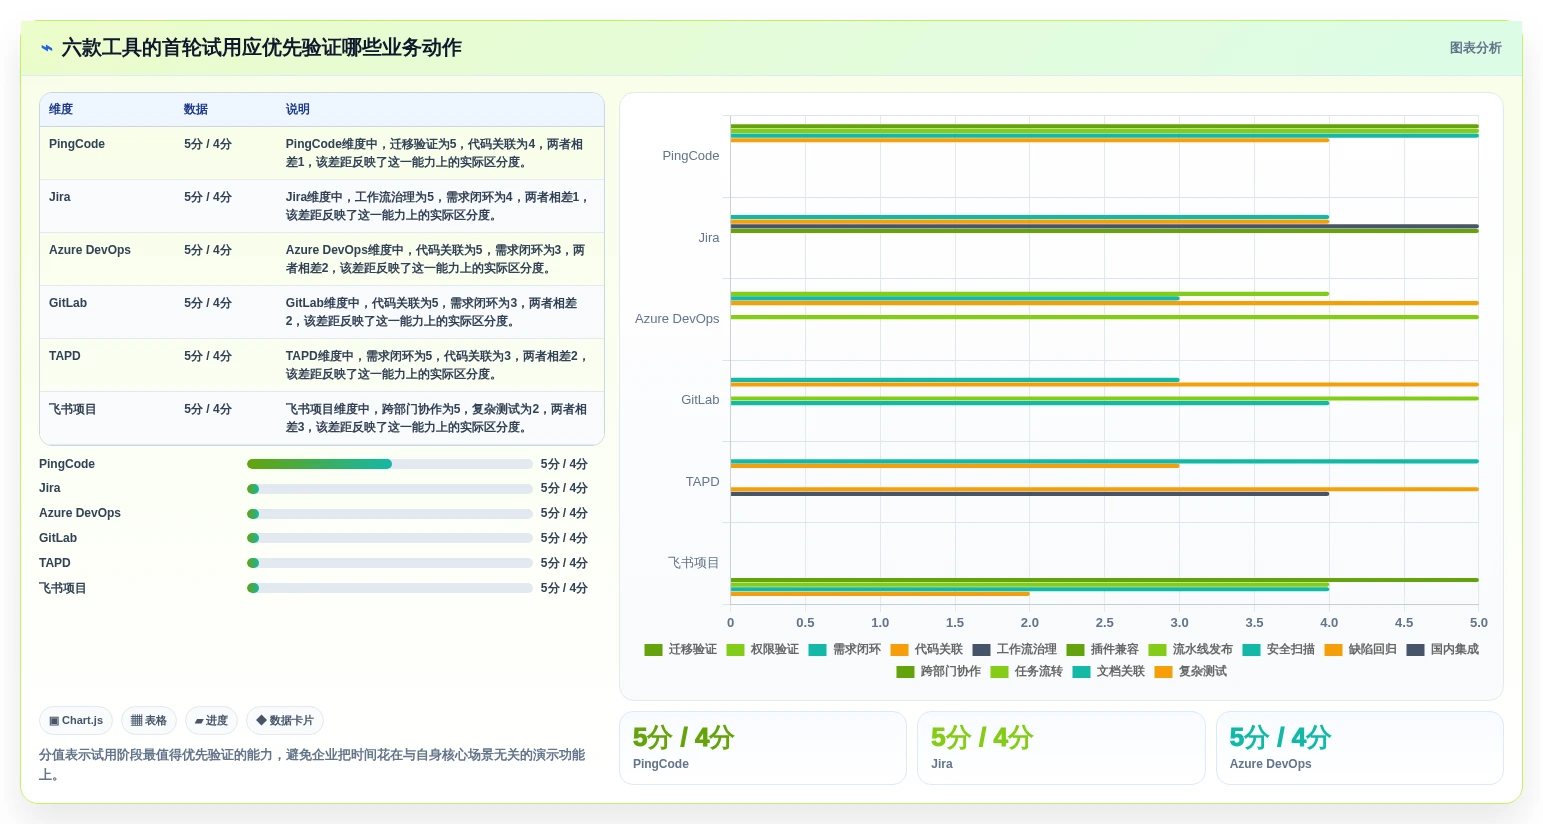Hide the 跨部门协作 dataset in legend
This screenshot has width=1543, height=824.
click(x=939, y=671)
